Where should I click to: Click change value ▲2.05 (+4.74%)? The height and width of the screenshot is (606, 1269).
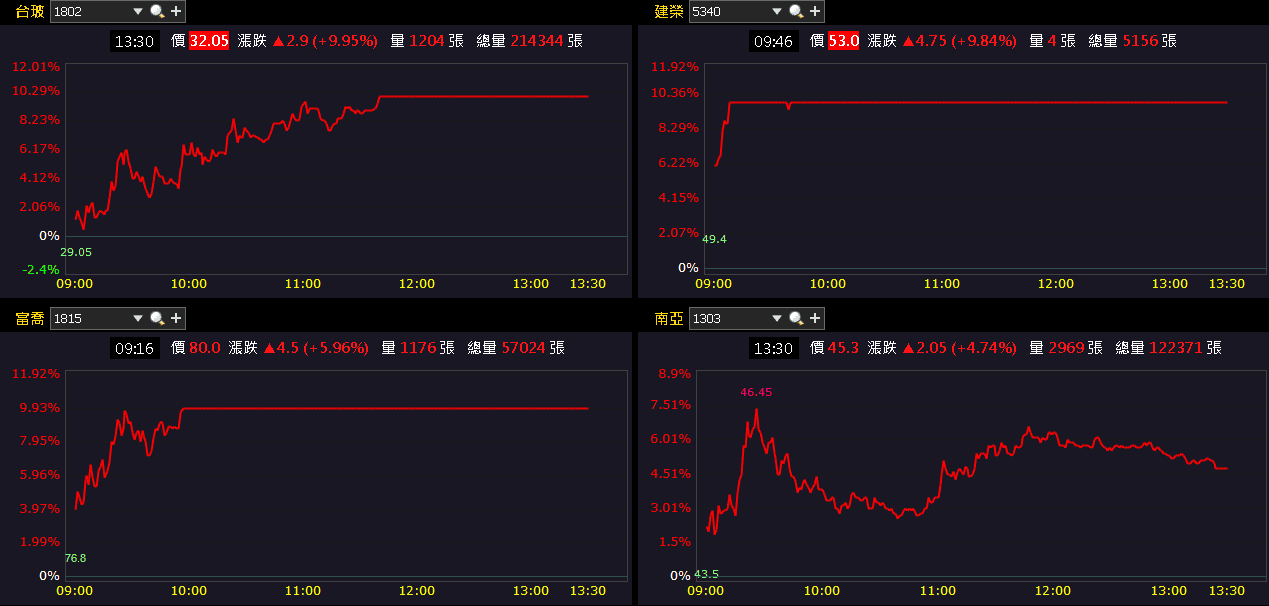tap(959, 348)
